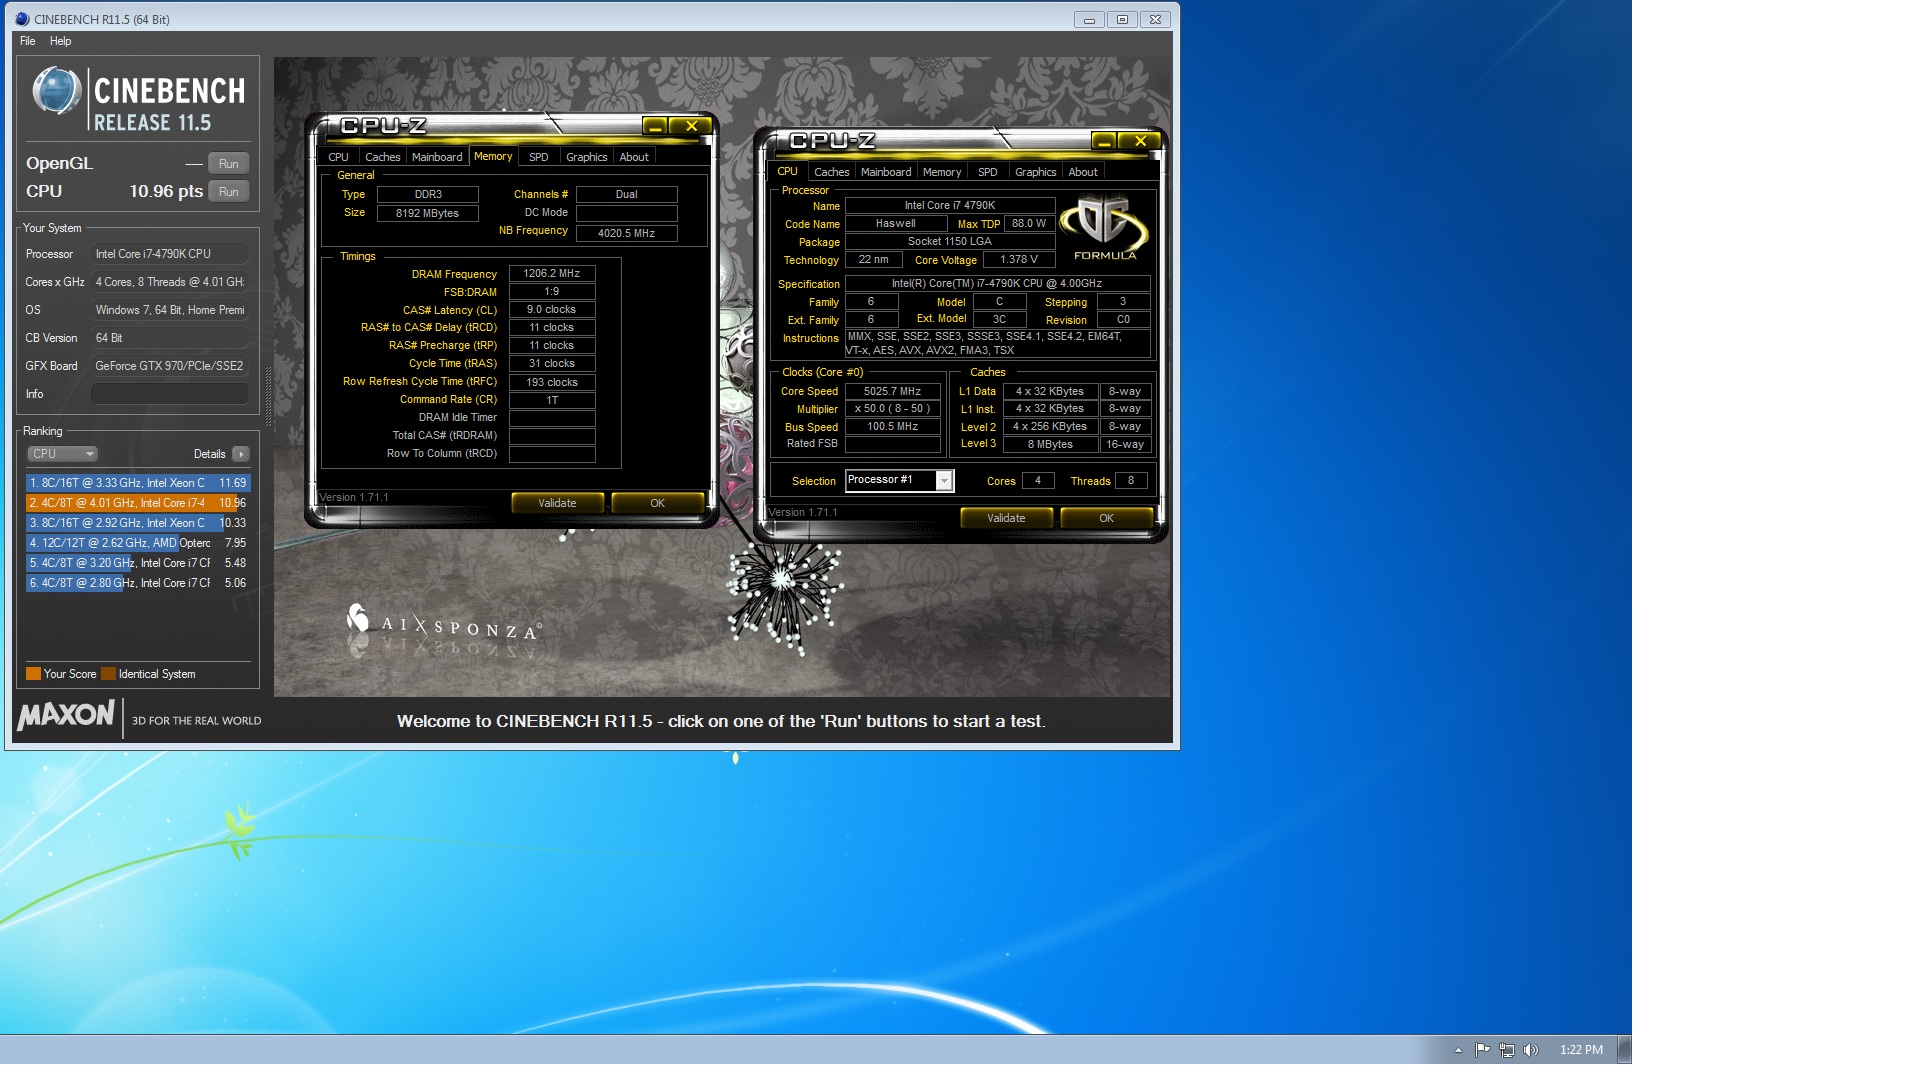Open Graphics tab in right CPU-Z window

(1035, 172)
